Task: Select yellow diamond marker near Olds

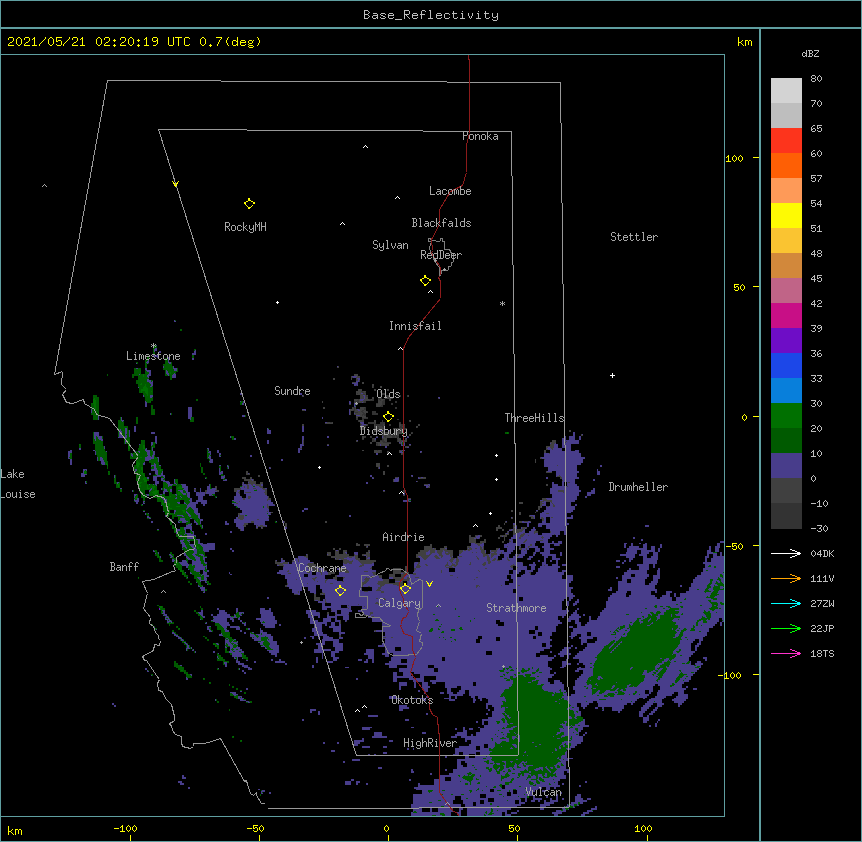Action: point(388,417)
